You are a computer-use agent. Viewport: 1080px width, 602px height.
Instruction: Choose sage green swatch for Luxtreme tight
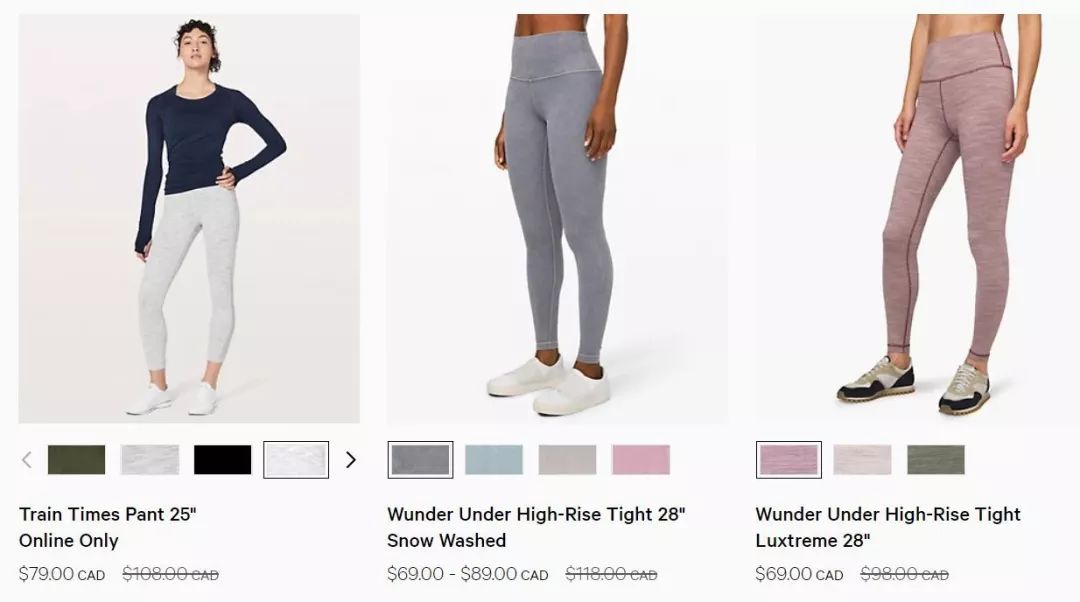pyautogui.click(x=936, y=459)
